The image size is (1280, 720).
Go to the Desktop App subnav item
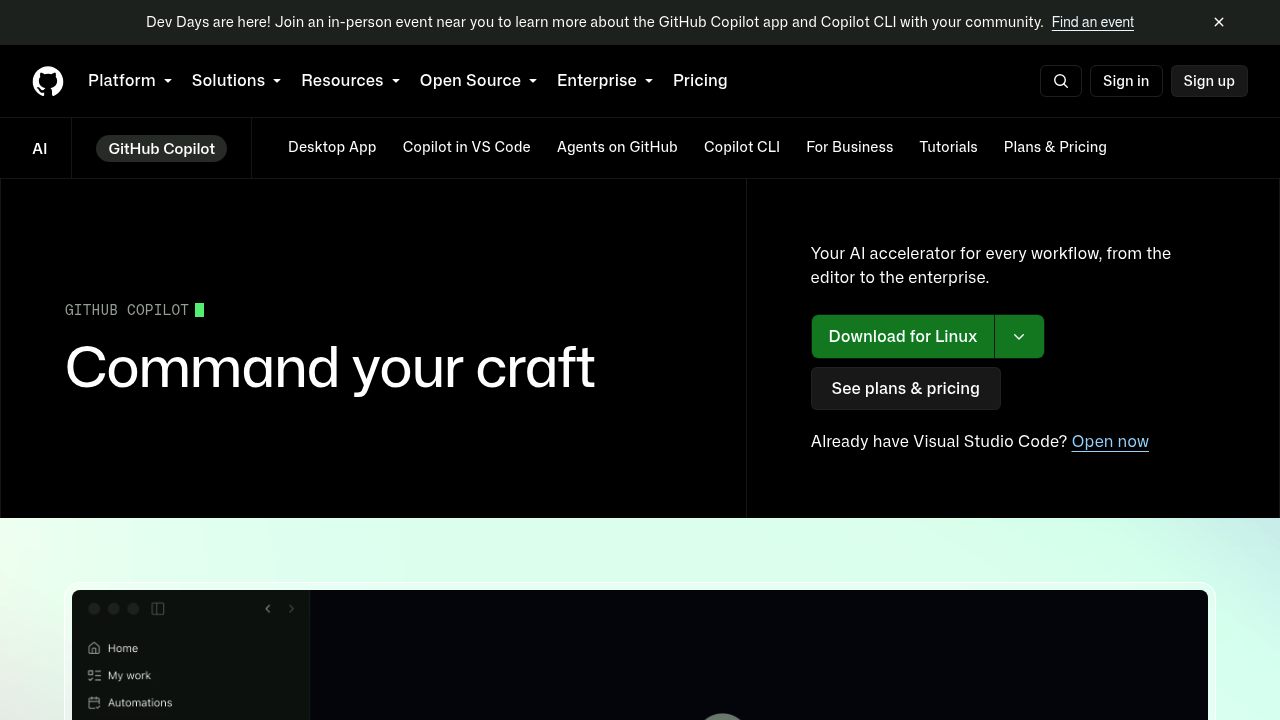[x=332, y=147]
